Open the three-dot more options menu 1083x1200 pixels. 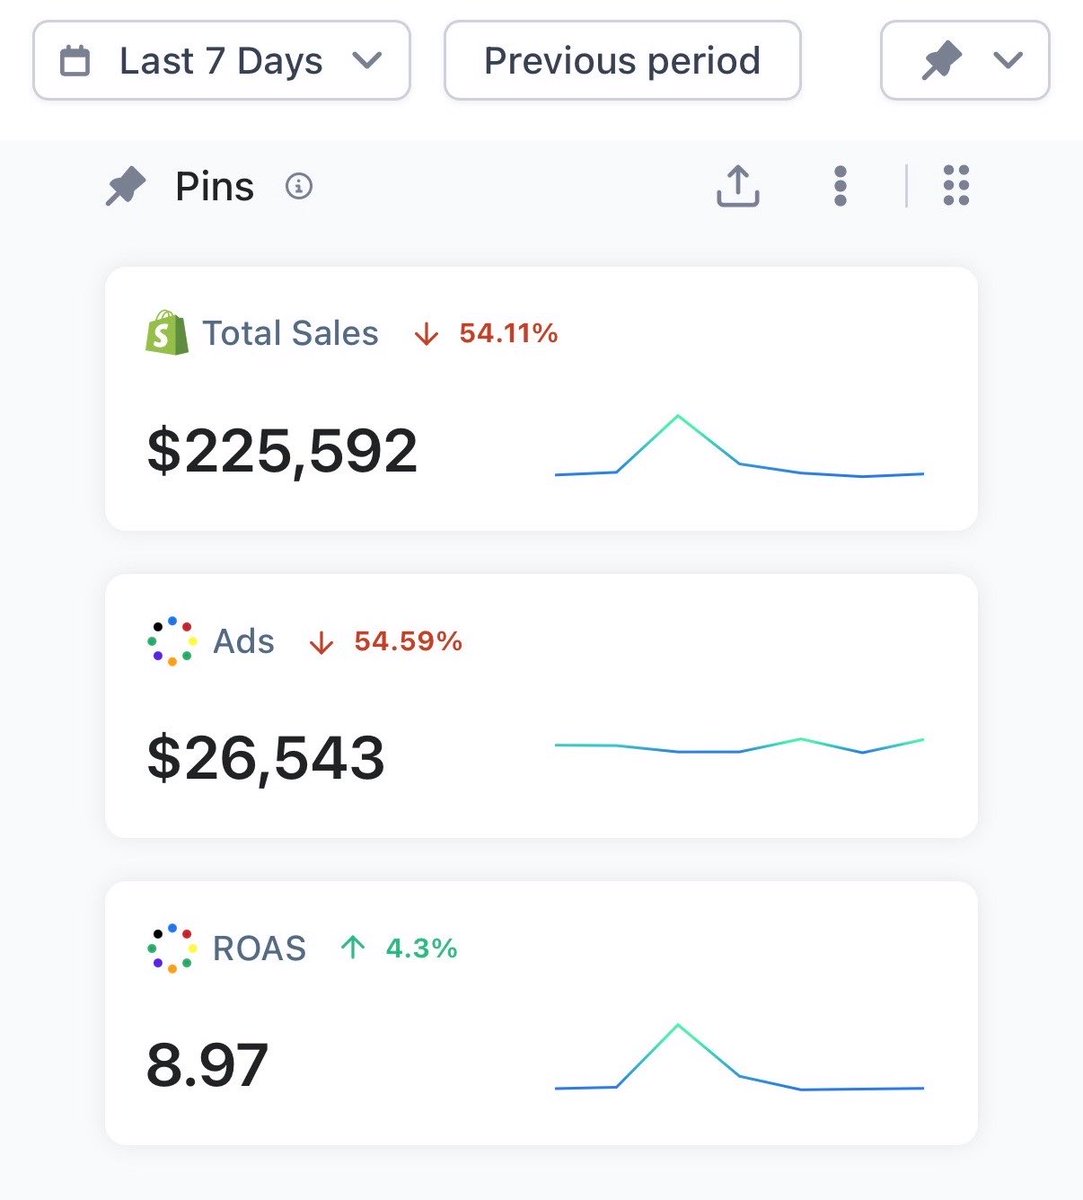point(840,186)
